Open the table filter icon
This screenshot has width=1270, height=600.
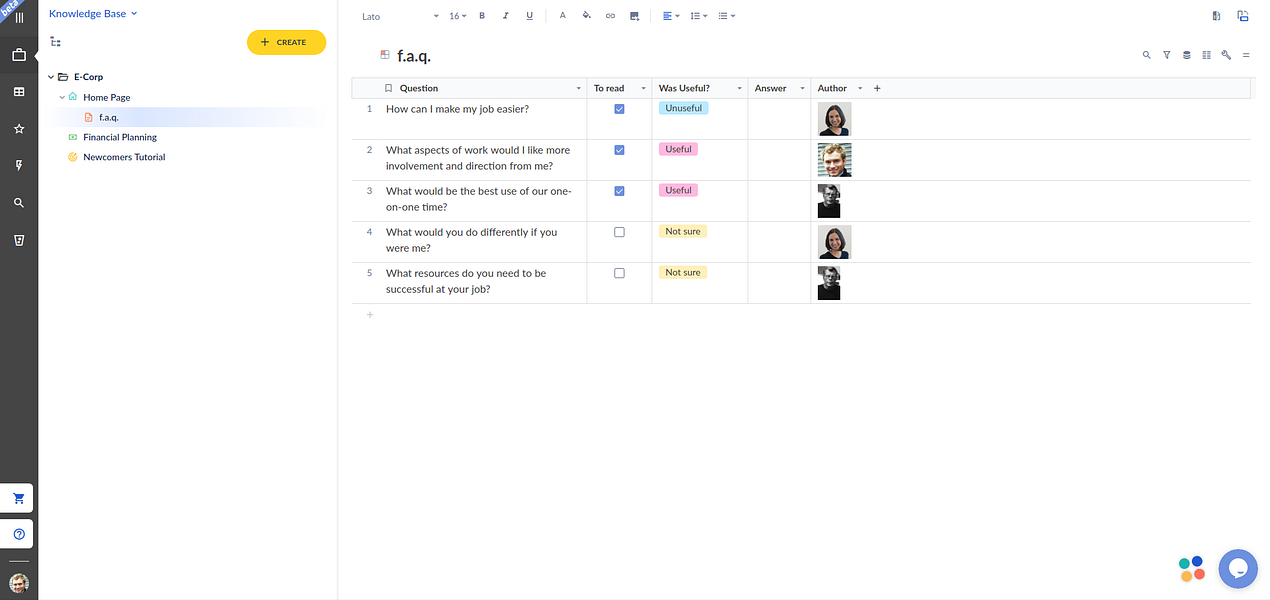(x=1166, y=55)
